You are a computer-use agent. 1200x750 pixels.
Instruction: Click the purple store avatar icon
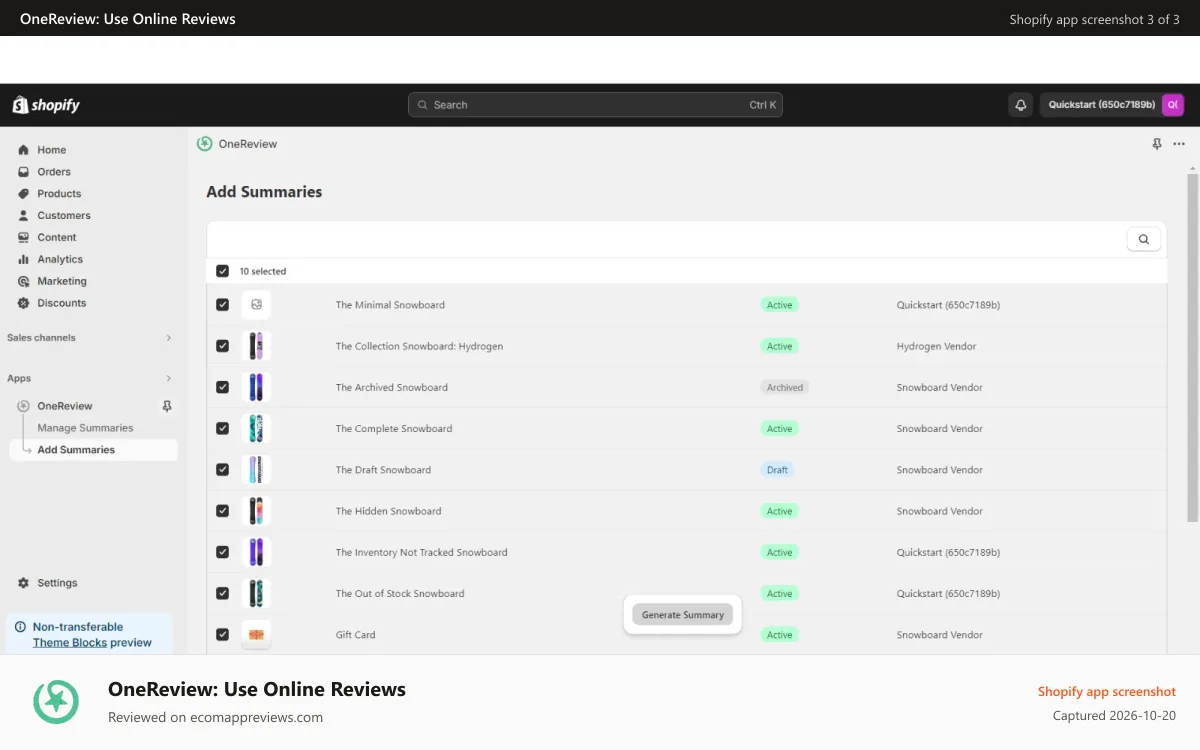tap(1172, 105)
